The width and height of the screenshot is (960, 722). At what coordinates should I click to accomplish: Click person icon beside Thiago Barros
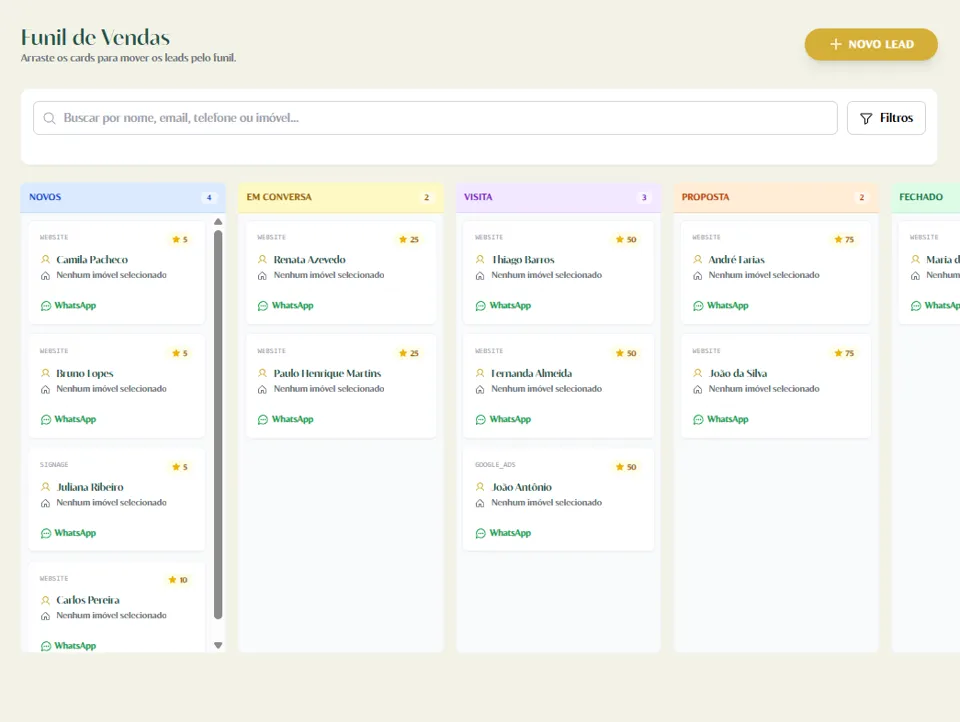(480, 259)
